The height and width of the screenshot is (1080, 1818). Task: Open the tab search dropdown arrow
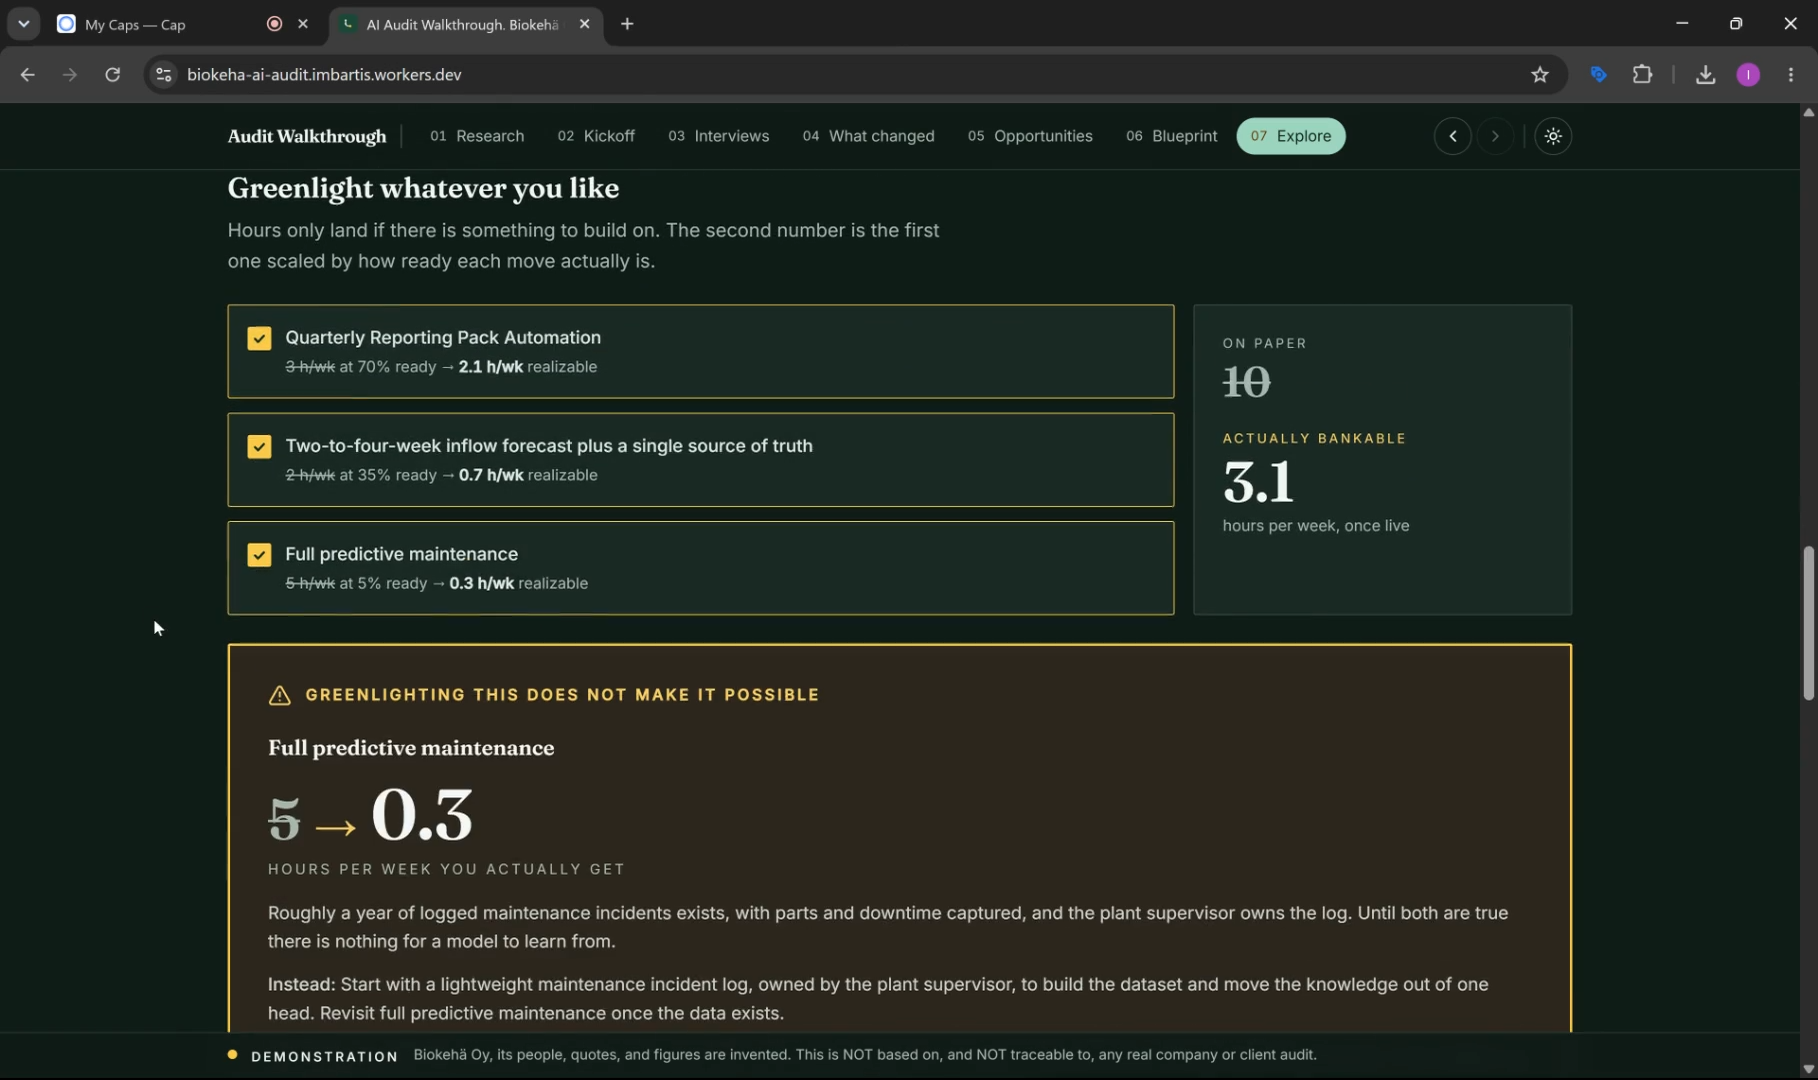tap(23, 24)
